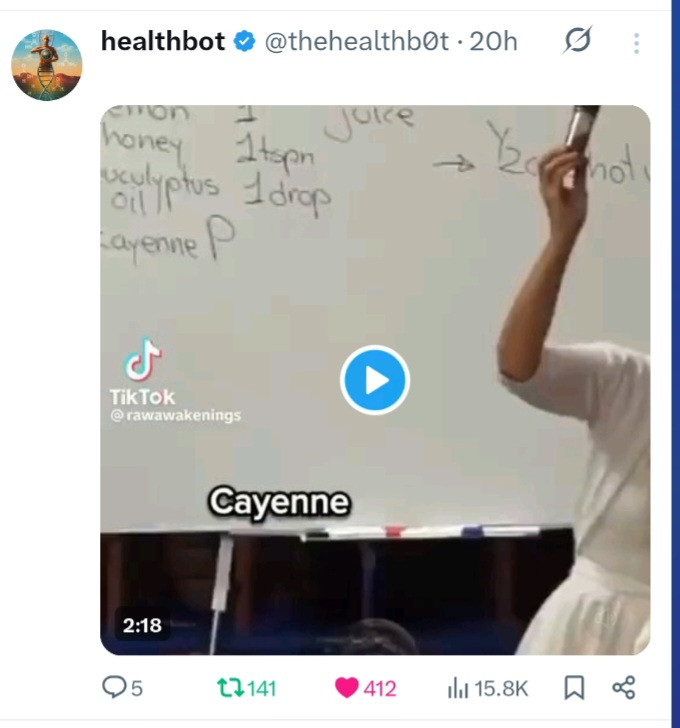Click the reply speech bubble icon
Viewport: 680px width, 728px height.
click(114, 688)
